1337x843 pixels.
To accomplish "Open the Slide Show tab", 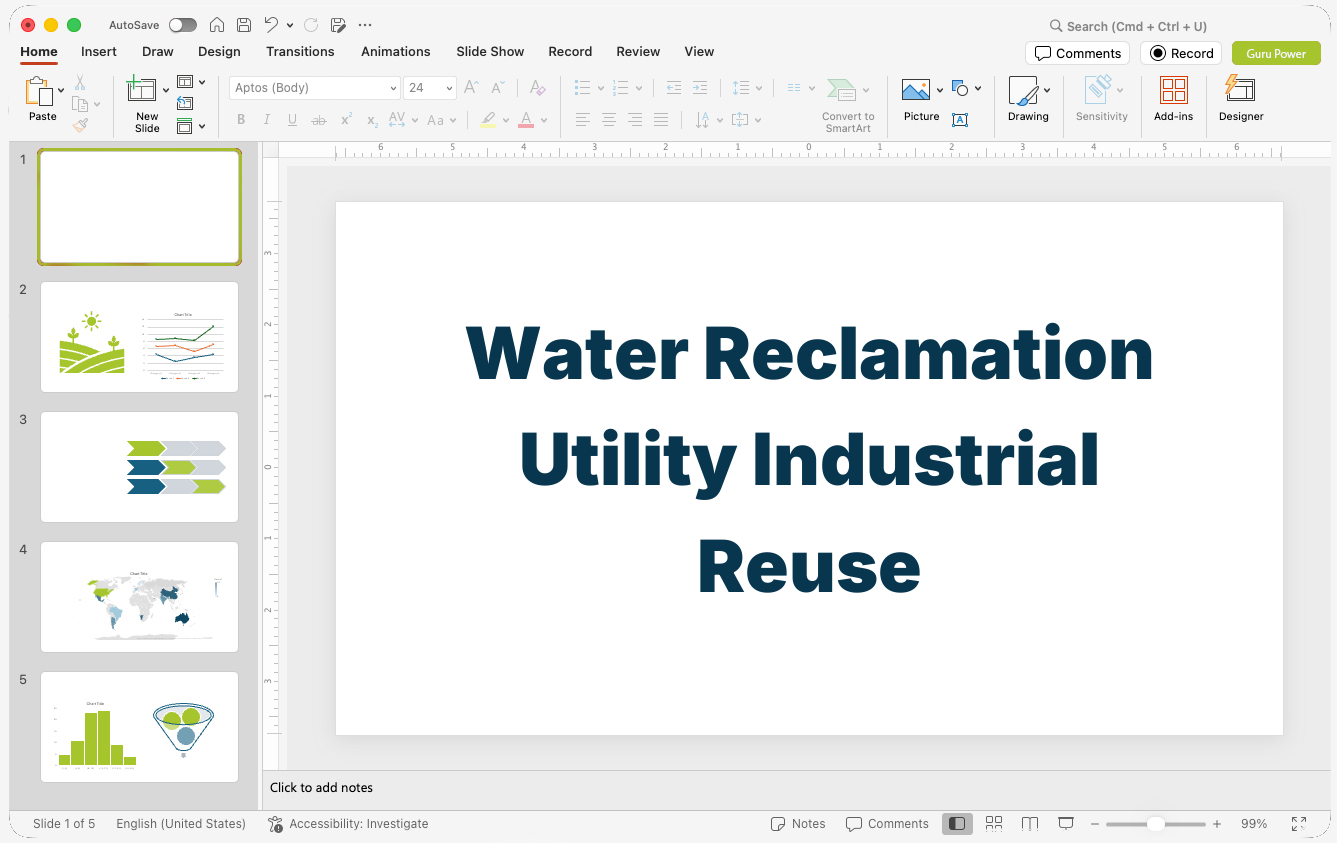I will [x=490, y=51].
